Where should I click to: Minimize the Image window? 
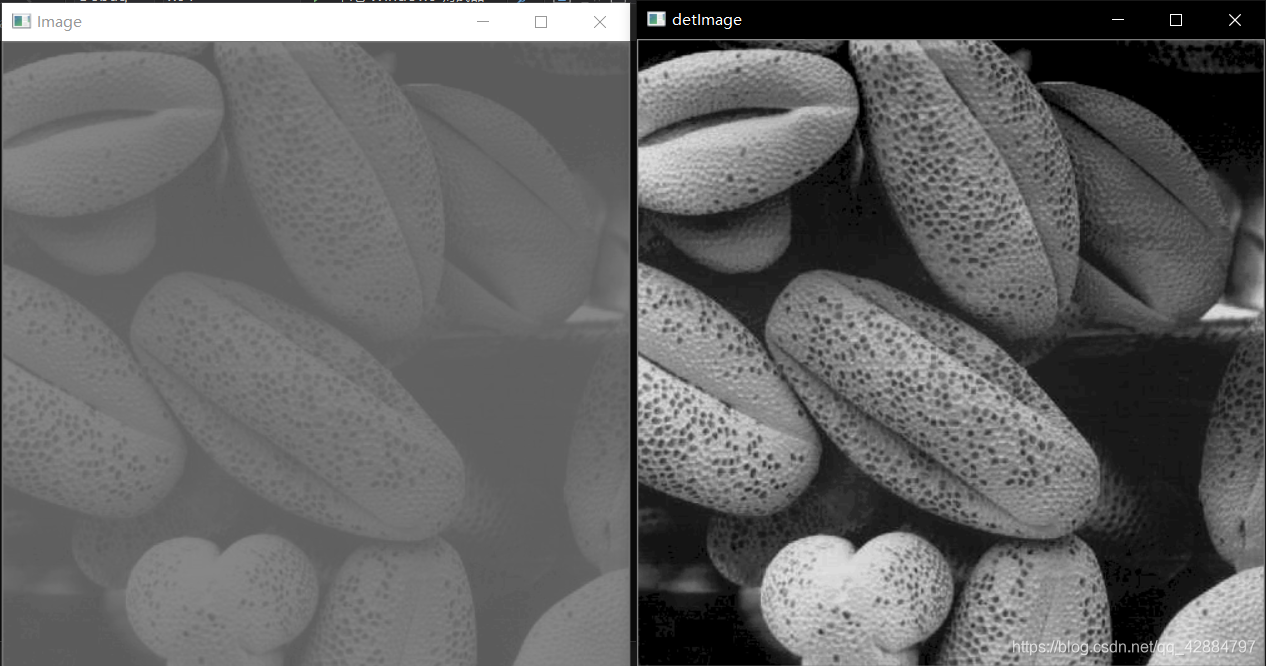(x=483, y=22)
